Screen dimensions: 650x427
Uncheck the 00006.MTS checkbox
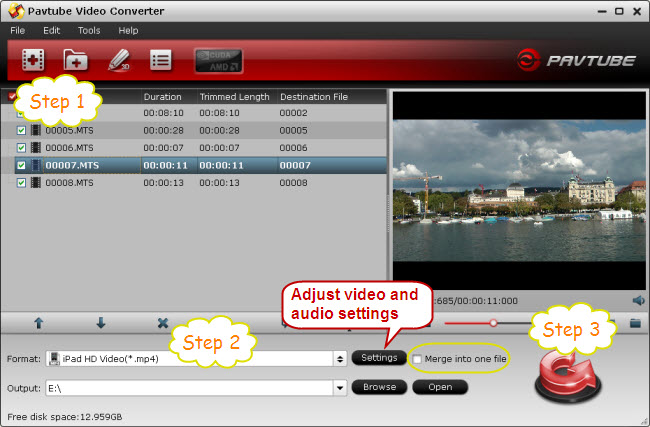coord(21,148)
